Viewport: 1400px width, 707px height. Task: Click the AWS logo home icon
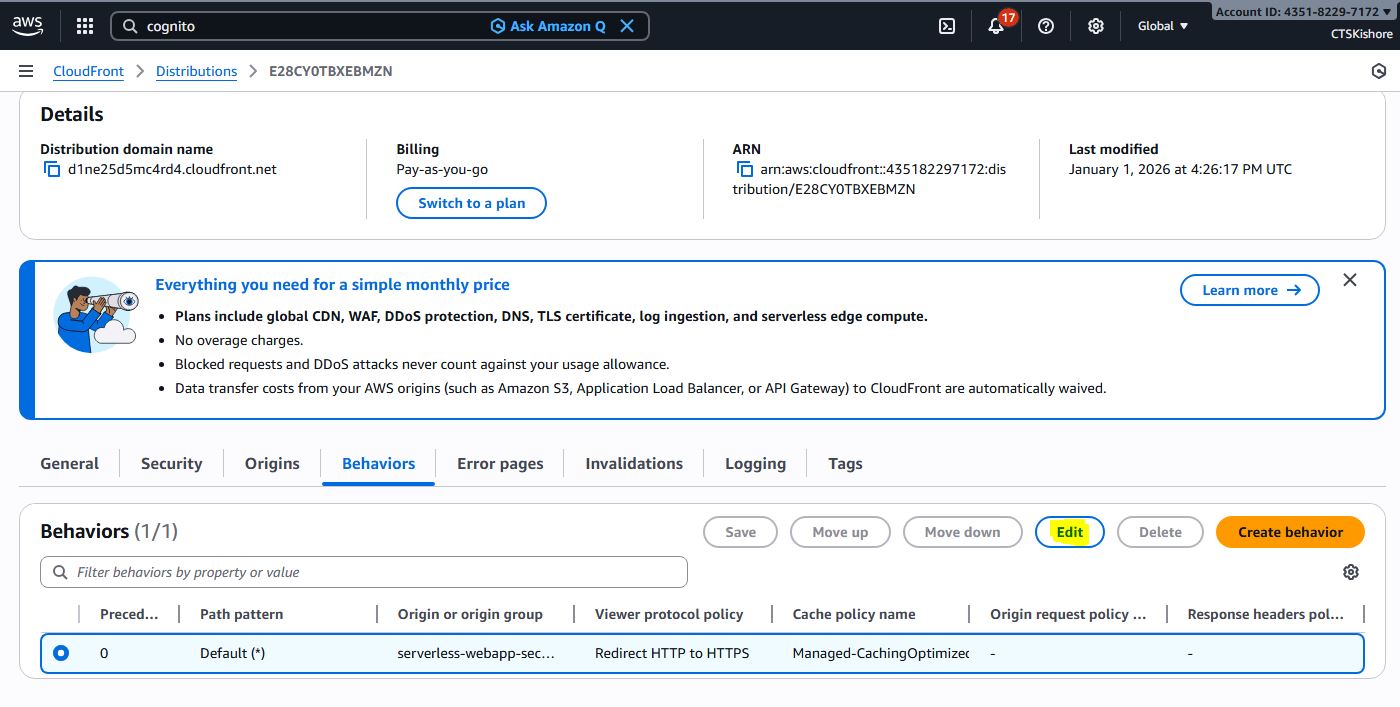click(27, 26)
